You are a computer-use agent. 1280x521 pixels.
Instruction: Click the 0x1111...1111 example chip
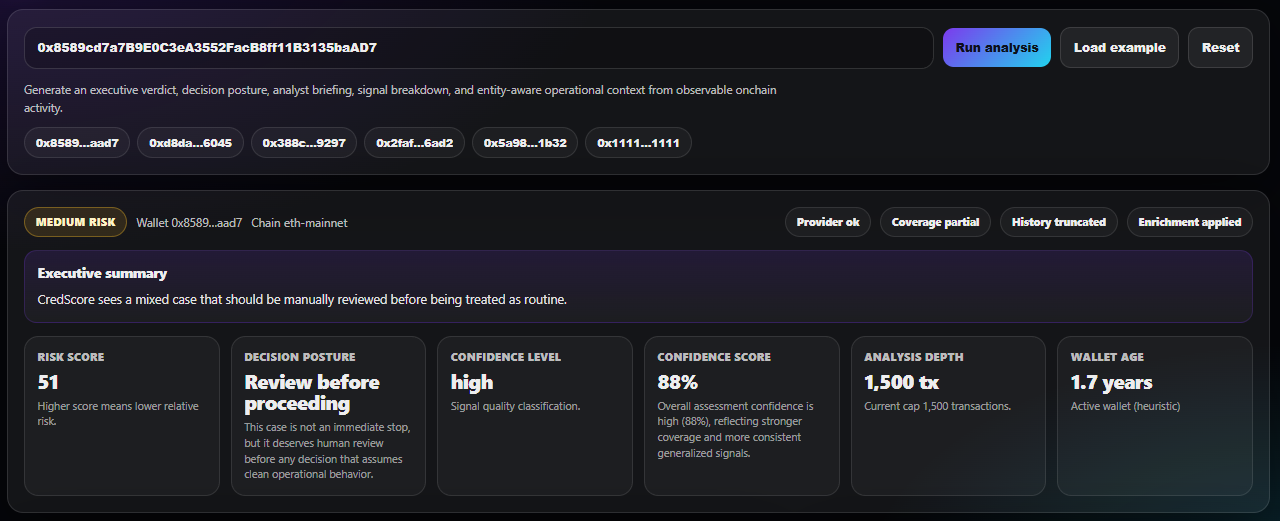pyautogui.click(x=638, y=143)
